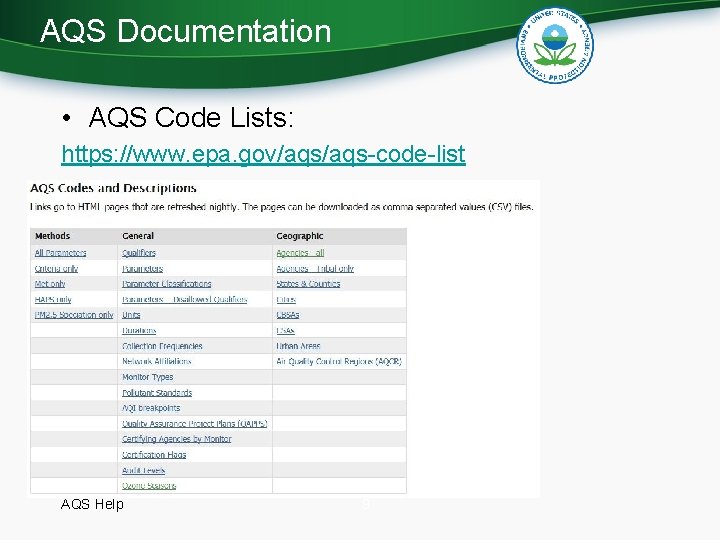Viewport: 720px width, 540px height.
Task: Open the CBSAs link
Action: (288, 315)
